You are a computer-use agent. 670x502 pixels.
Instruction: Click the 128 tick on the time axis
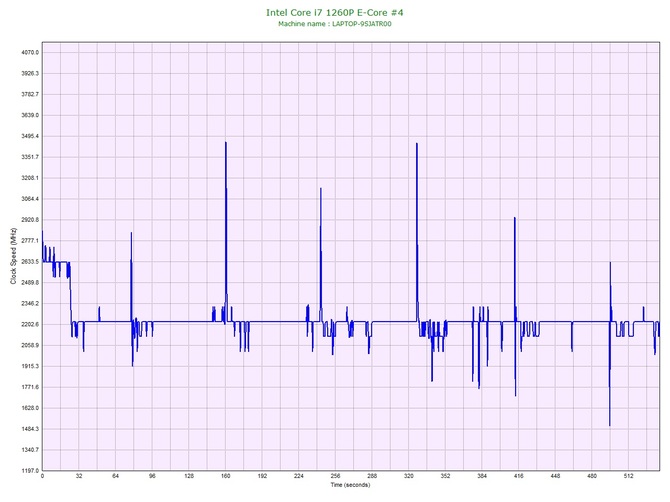click(x=189, y=476)
